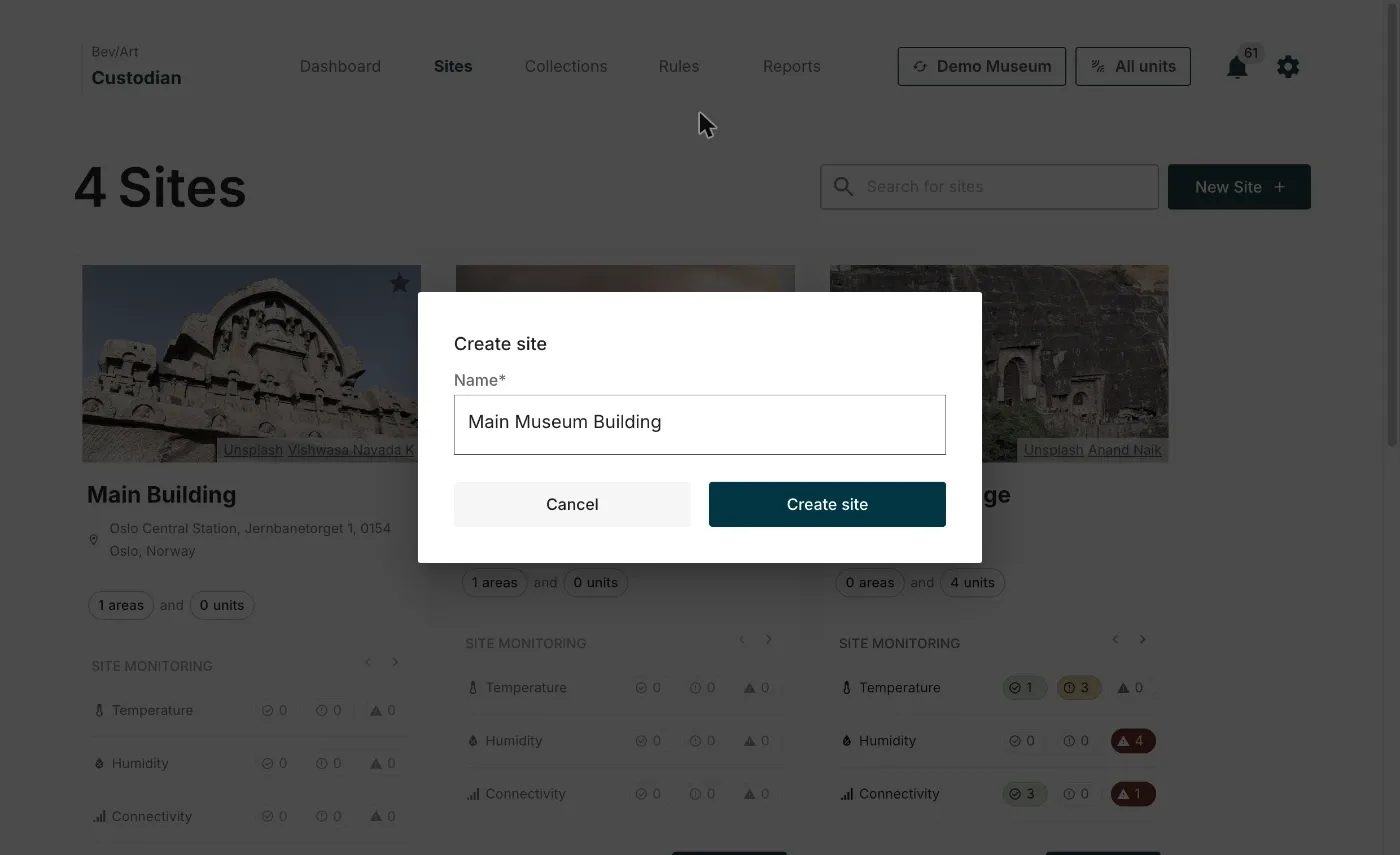Click the page's vertical scrollbar
1400x855 pixels.
(x=1394, y=225)
